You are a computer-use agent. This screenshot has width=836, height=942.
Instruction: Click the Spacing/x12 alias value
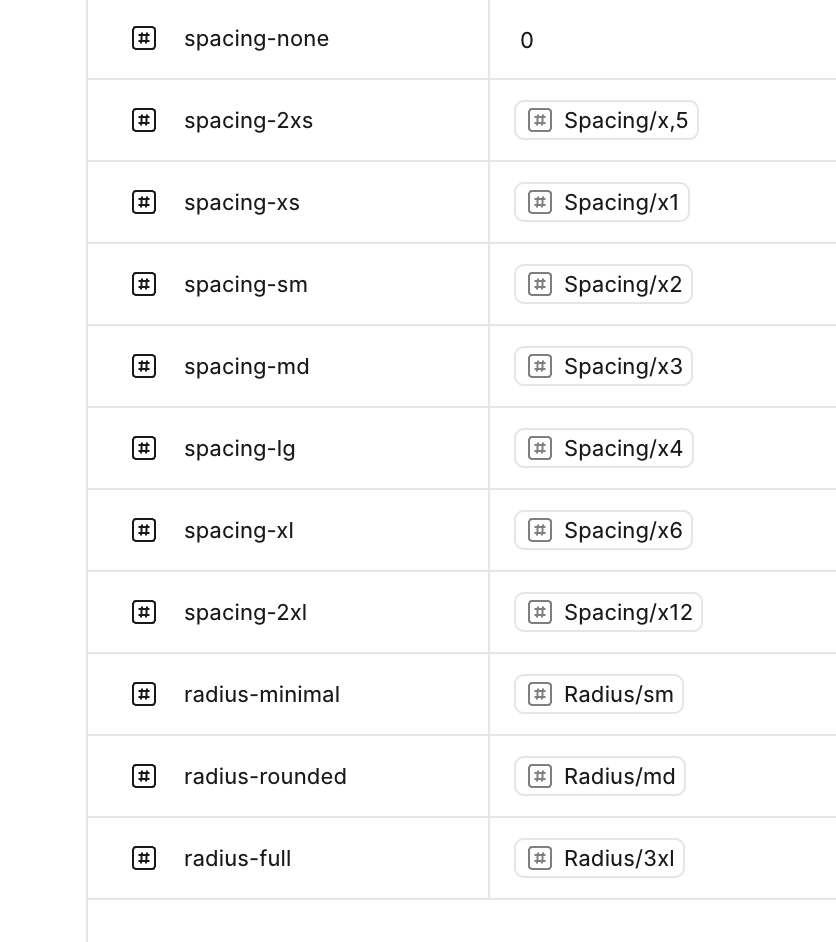608,613
